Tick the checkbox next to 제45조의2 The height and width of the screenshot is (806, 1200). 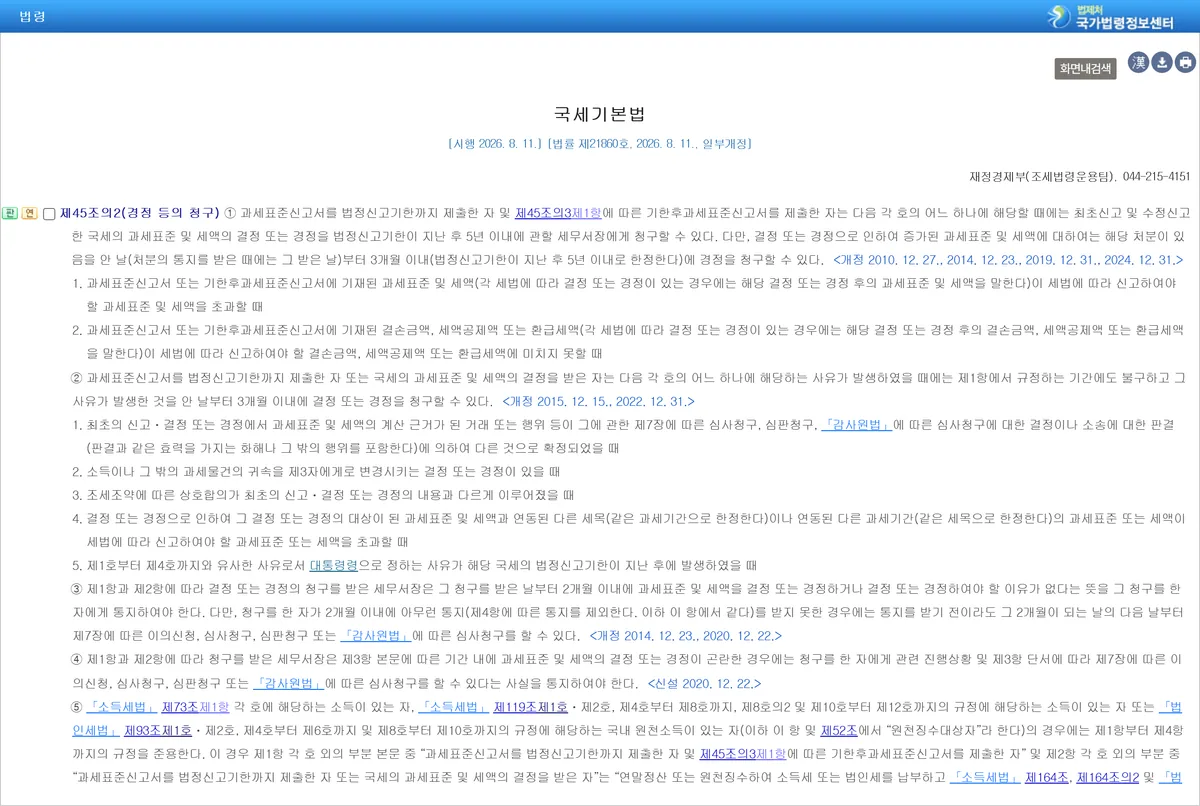point(49,214)
